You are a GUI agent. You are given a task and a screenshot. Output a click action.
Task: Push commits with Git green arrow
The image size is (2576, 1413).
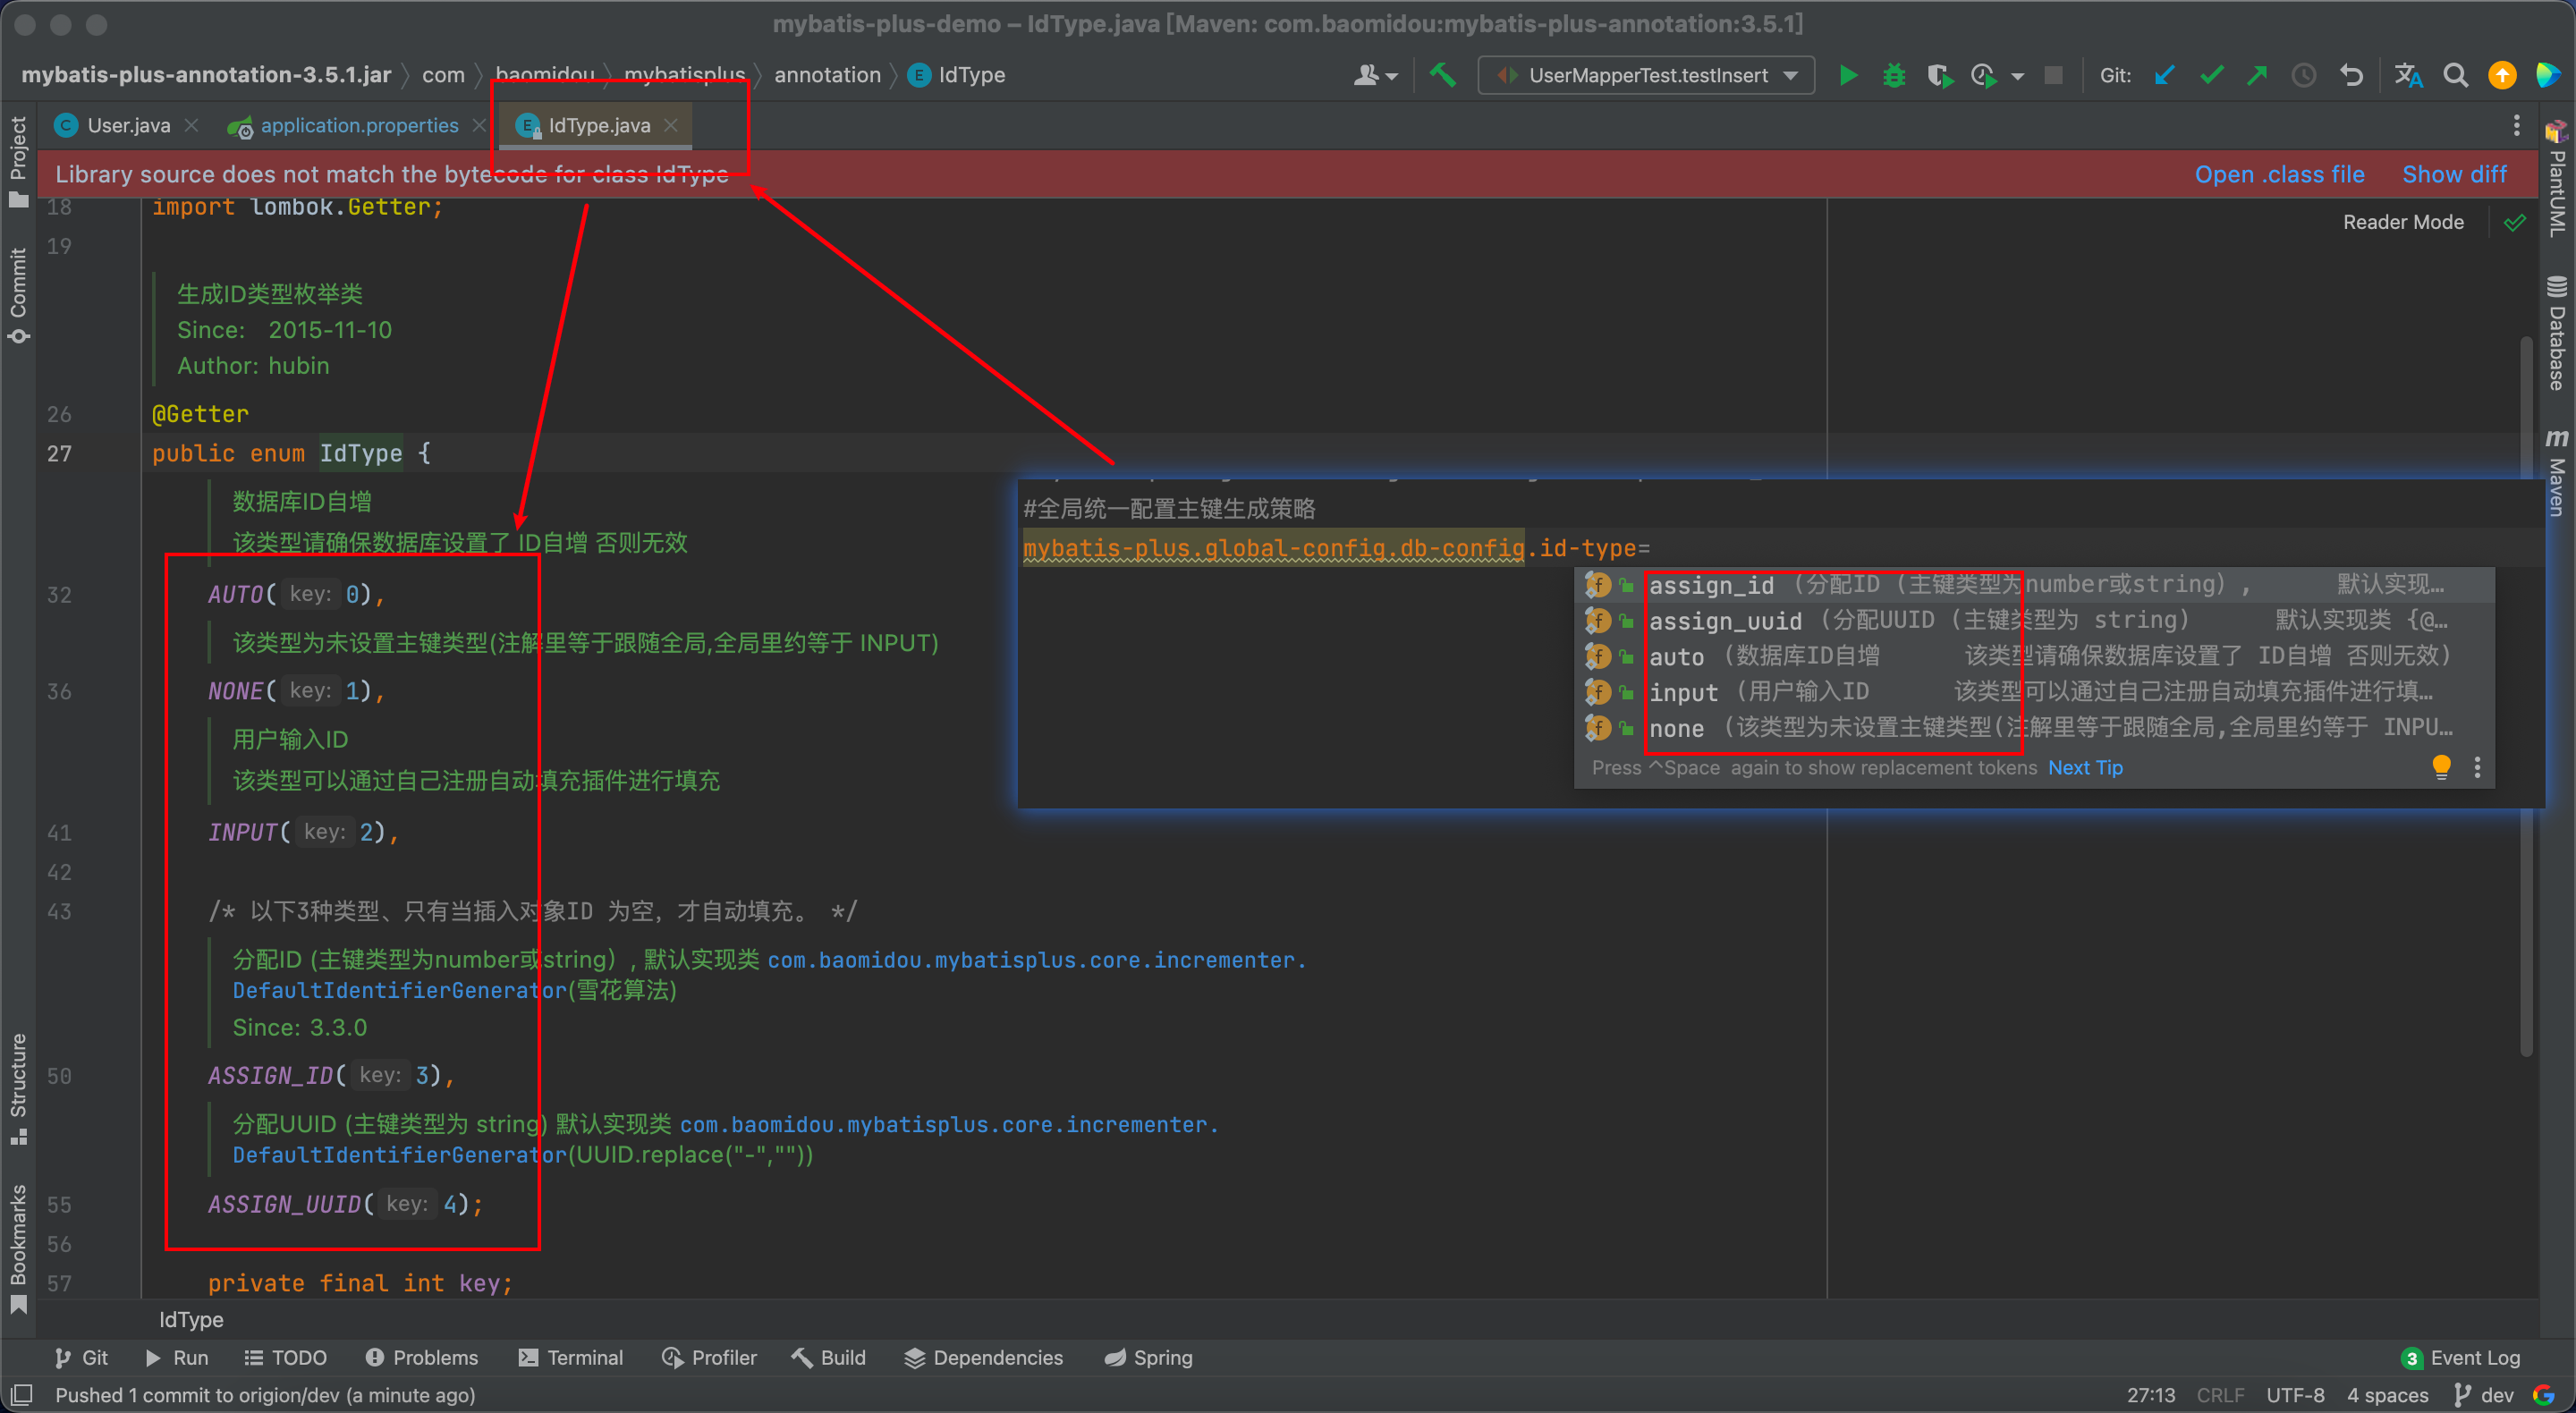(x=2257, y=76)
